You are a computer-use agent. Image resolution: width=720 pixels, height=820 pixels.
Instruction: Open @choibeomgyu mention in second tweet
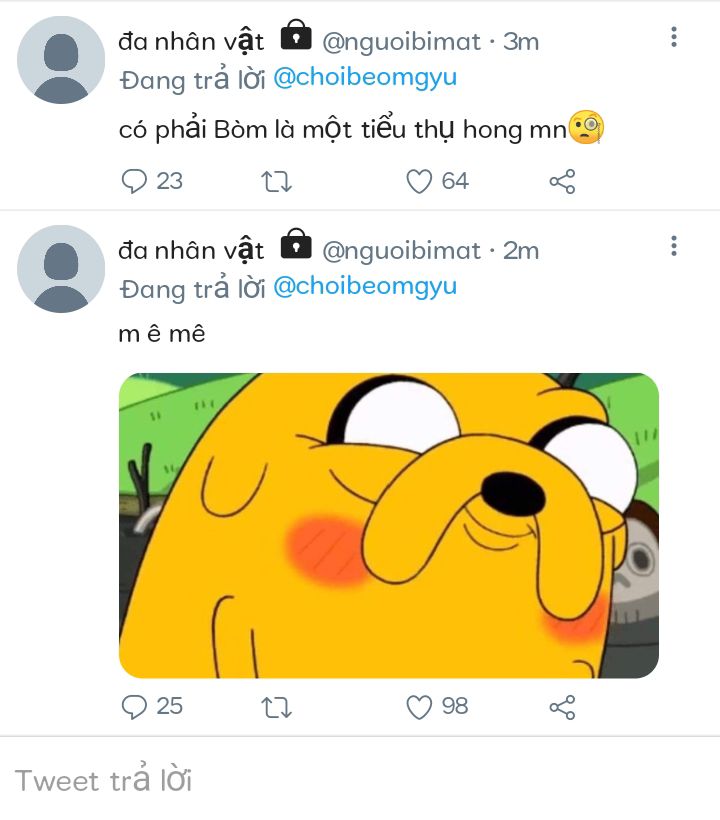click(364, 286)
